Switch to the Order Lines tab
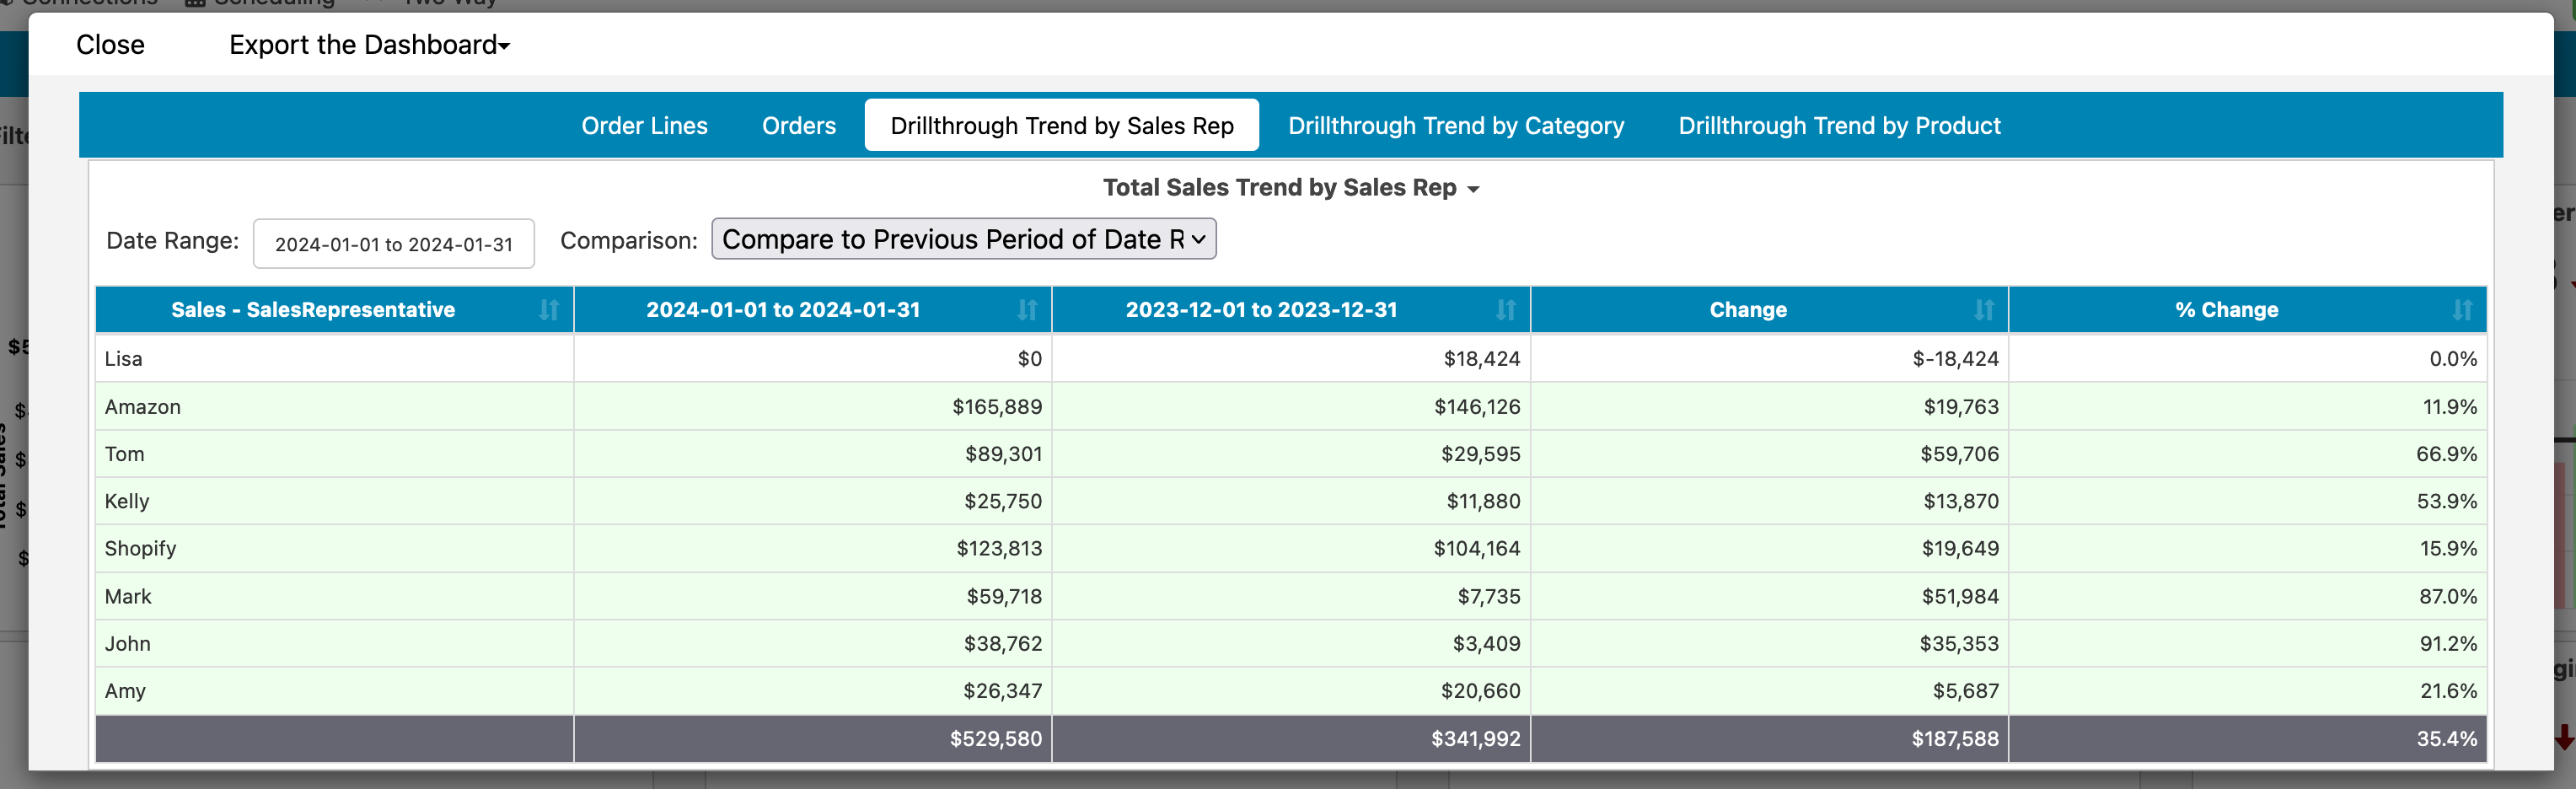The height and width of the screenshot is (789, 2576). [x=644, y=126]
